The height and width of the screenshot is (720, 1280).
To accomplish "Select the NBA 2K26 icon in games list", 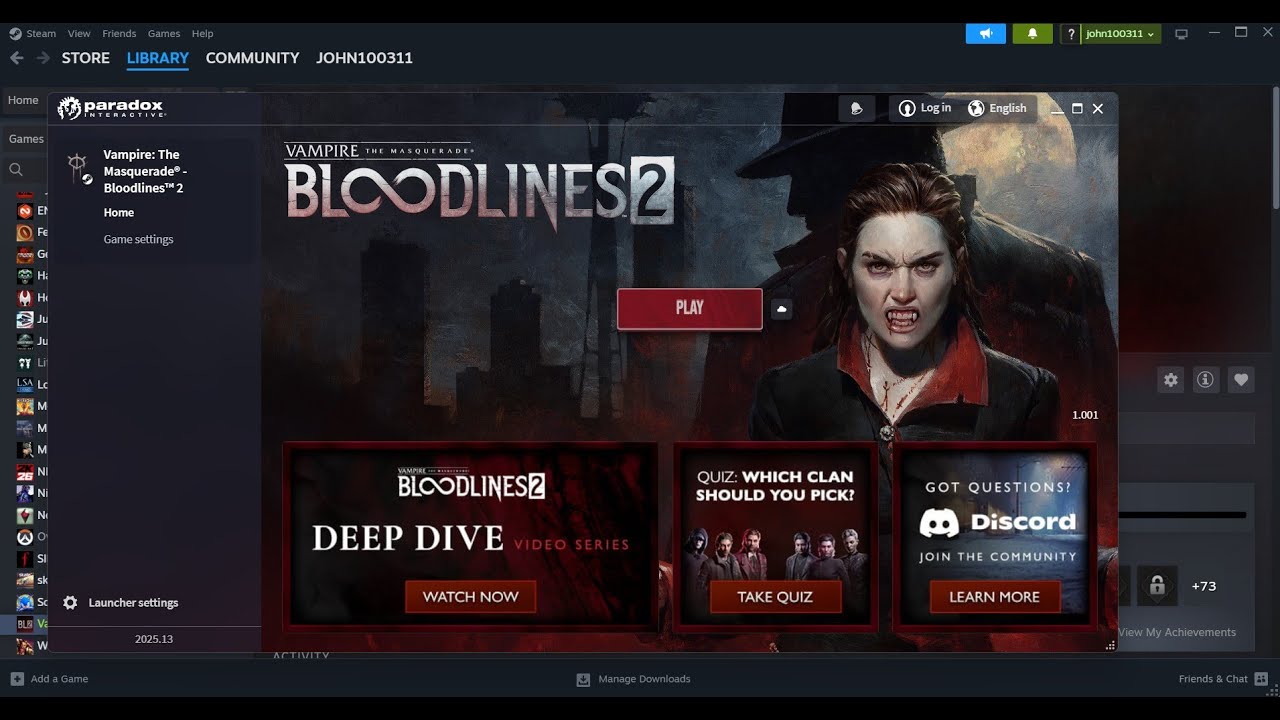I will click(x=25, y=471).
